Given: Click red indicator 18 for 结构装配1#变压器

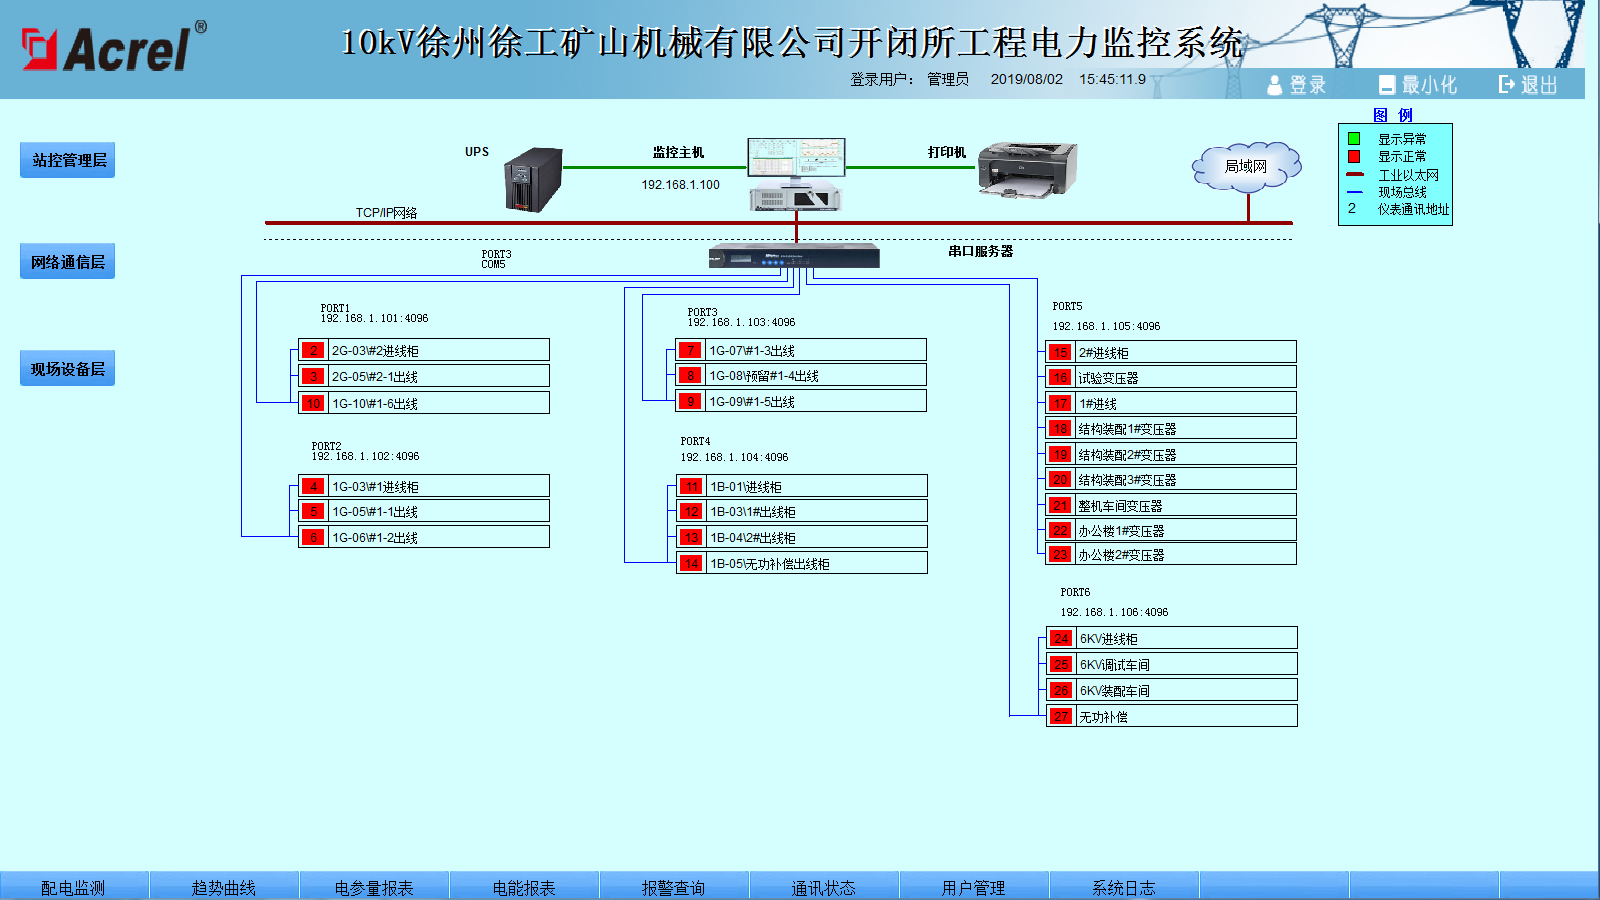Looking at the screenshot, I should (1060, 428).
